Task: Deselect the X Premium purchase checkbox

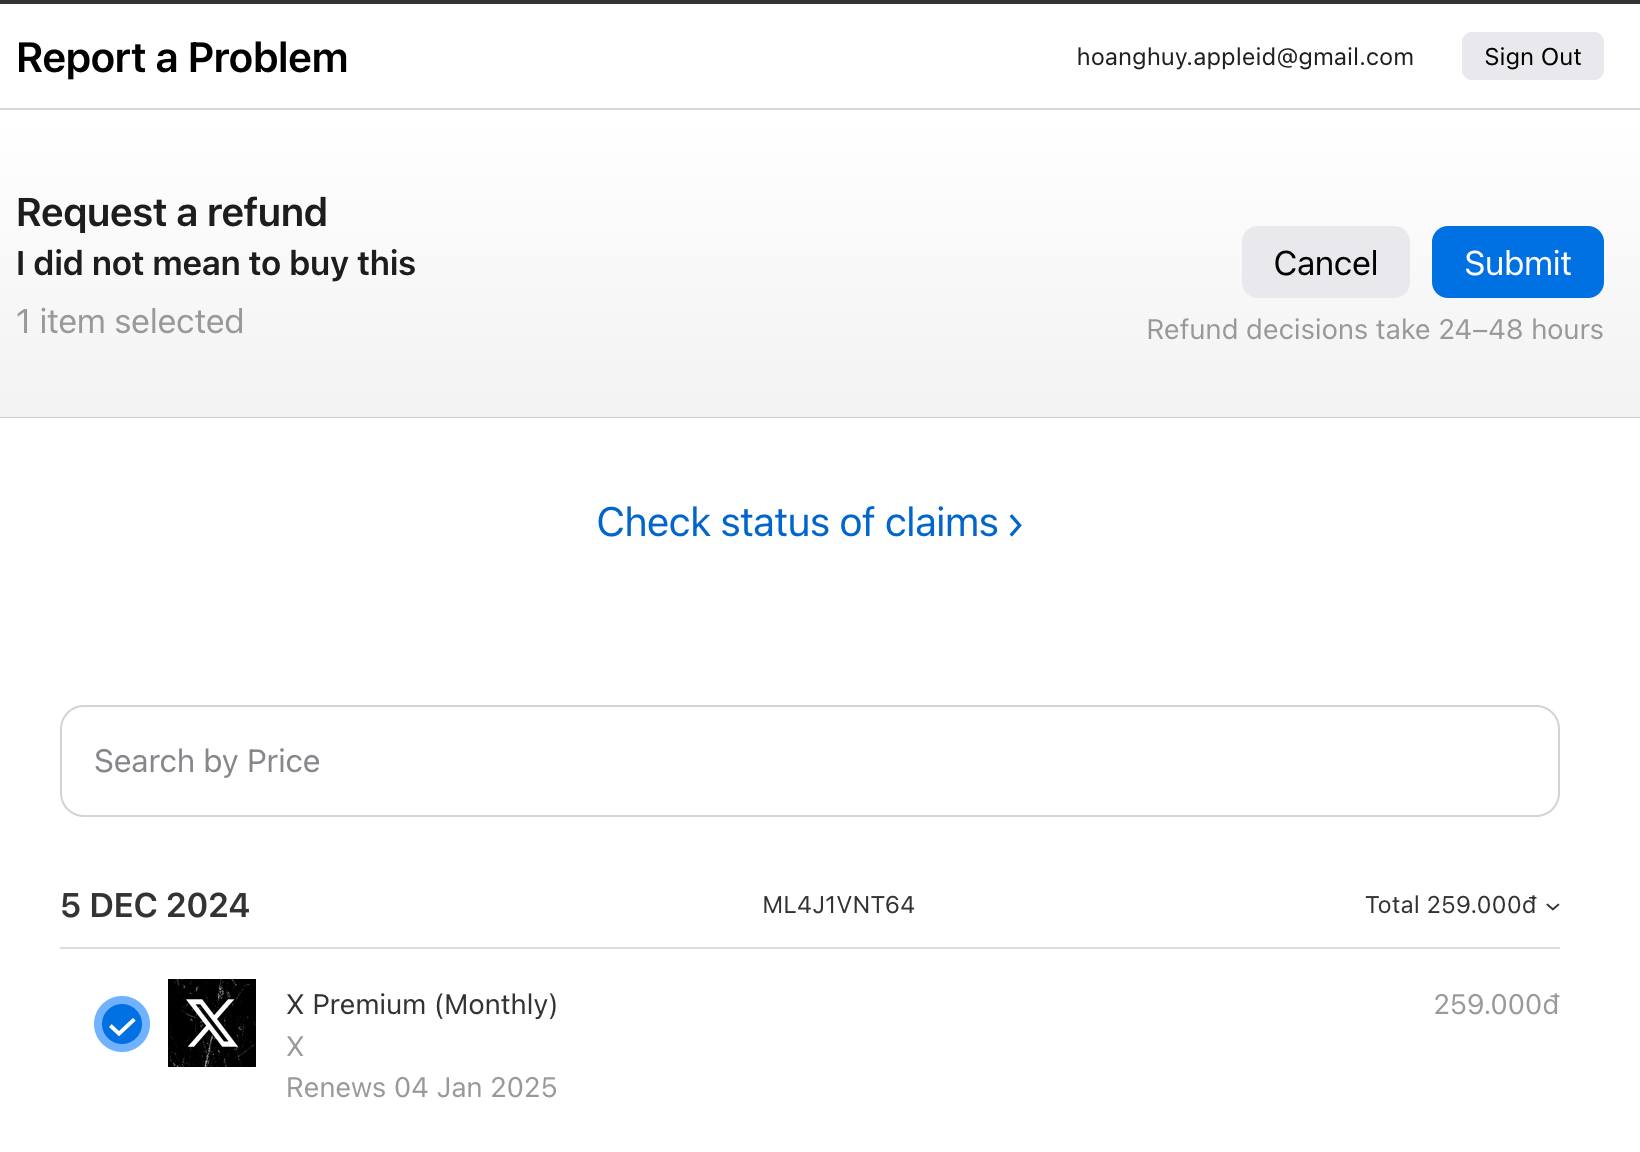Action: [122, 1024]
